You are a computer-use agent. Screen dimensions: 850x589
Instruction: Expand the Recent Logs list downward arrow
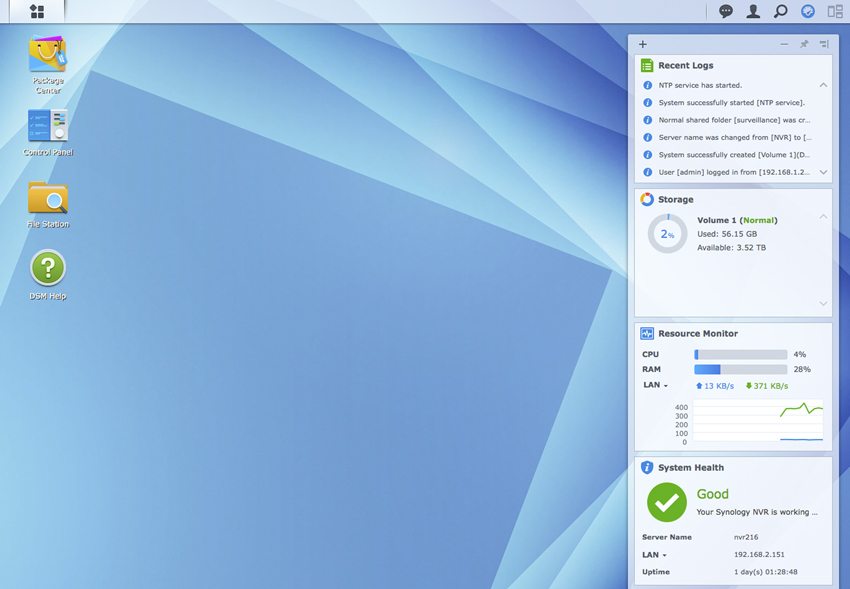point(823,172)
